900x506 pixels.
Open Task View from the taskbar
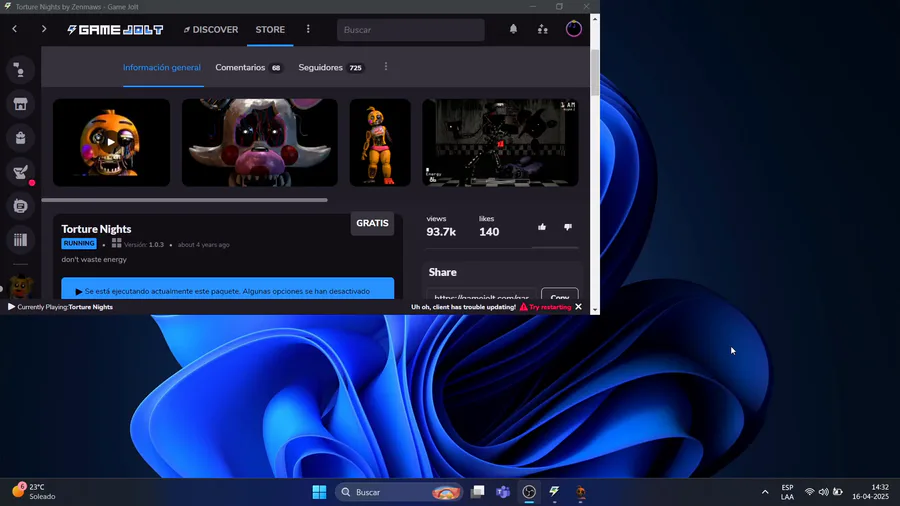click(x=478, y=492)
